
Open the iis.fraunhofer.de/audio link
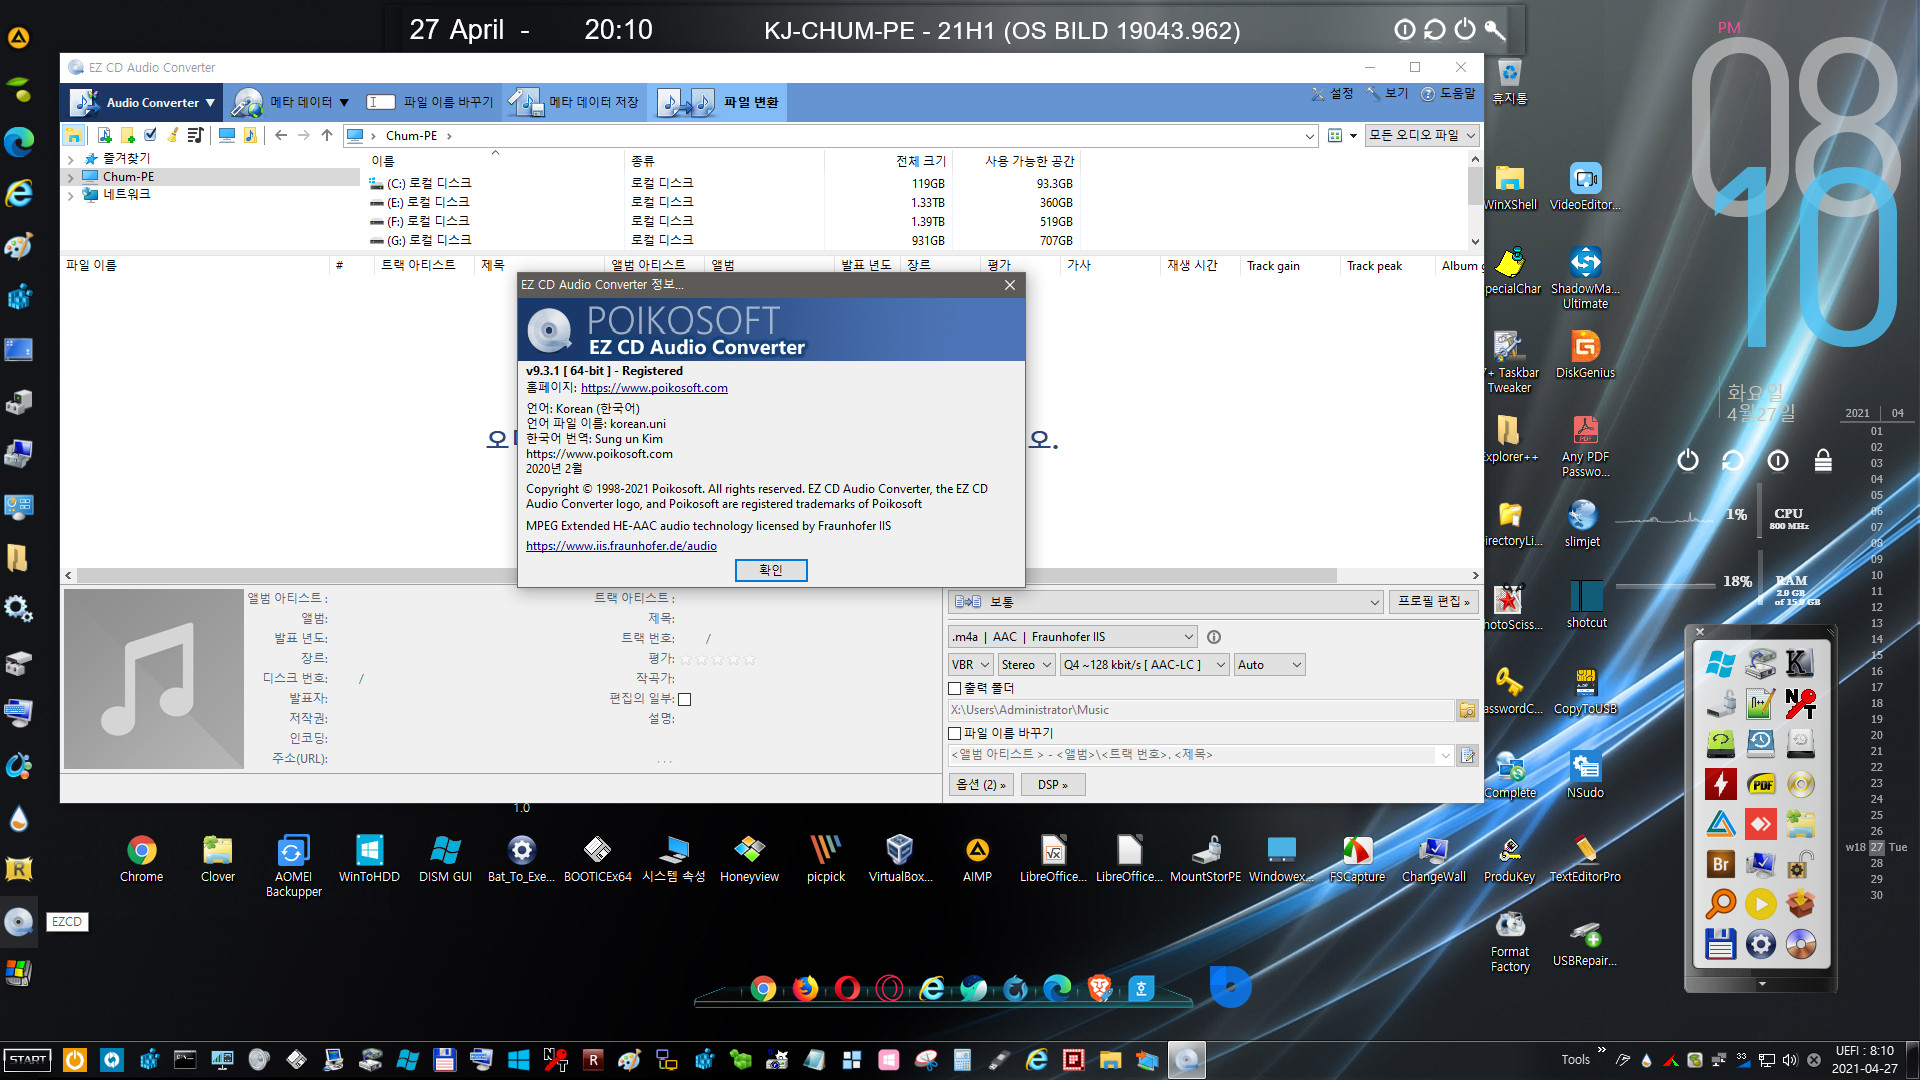621,546
